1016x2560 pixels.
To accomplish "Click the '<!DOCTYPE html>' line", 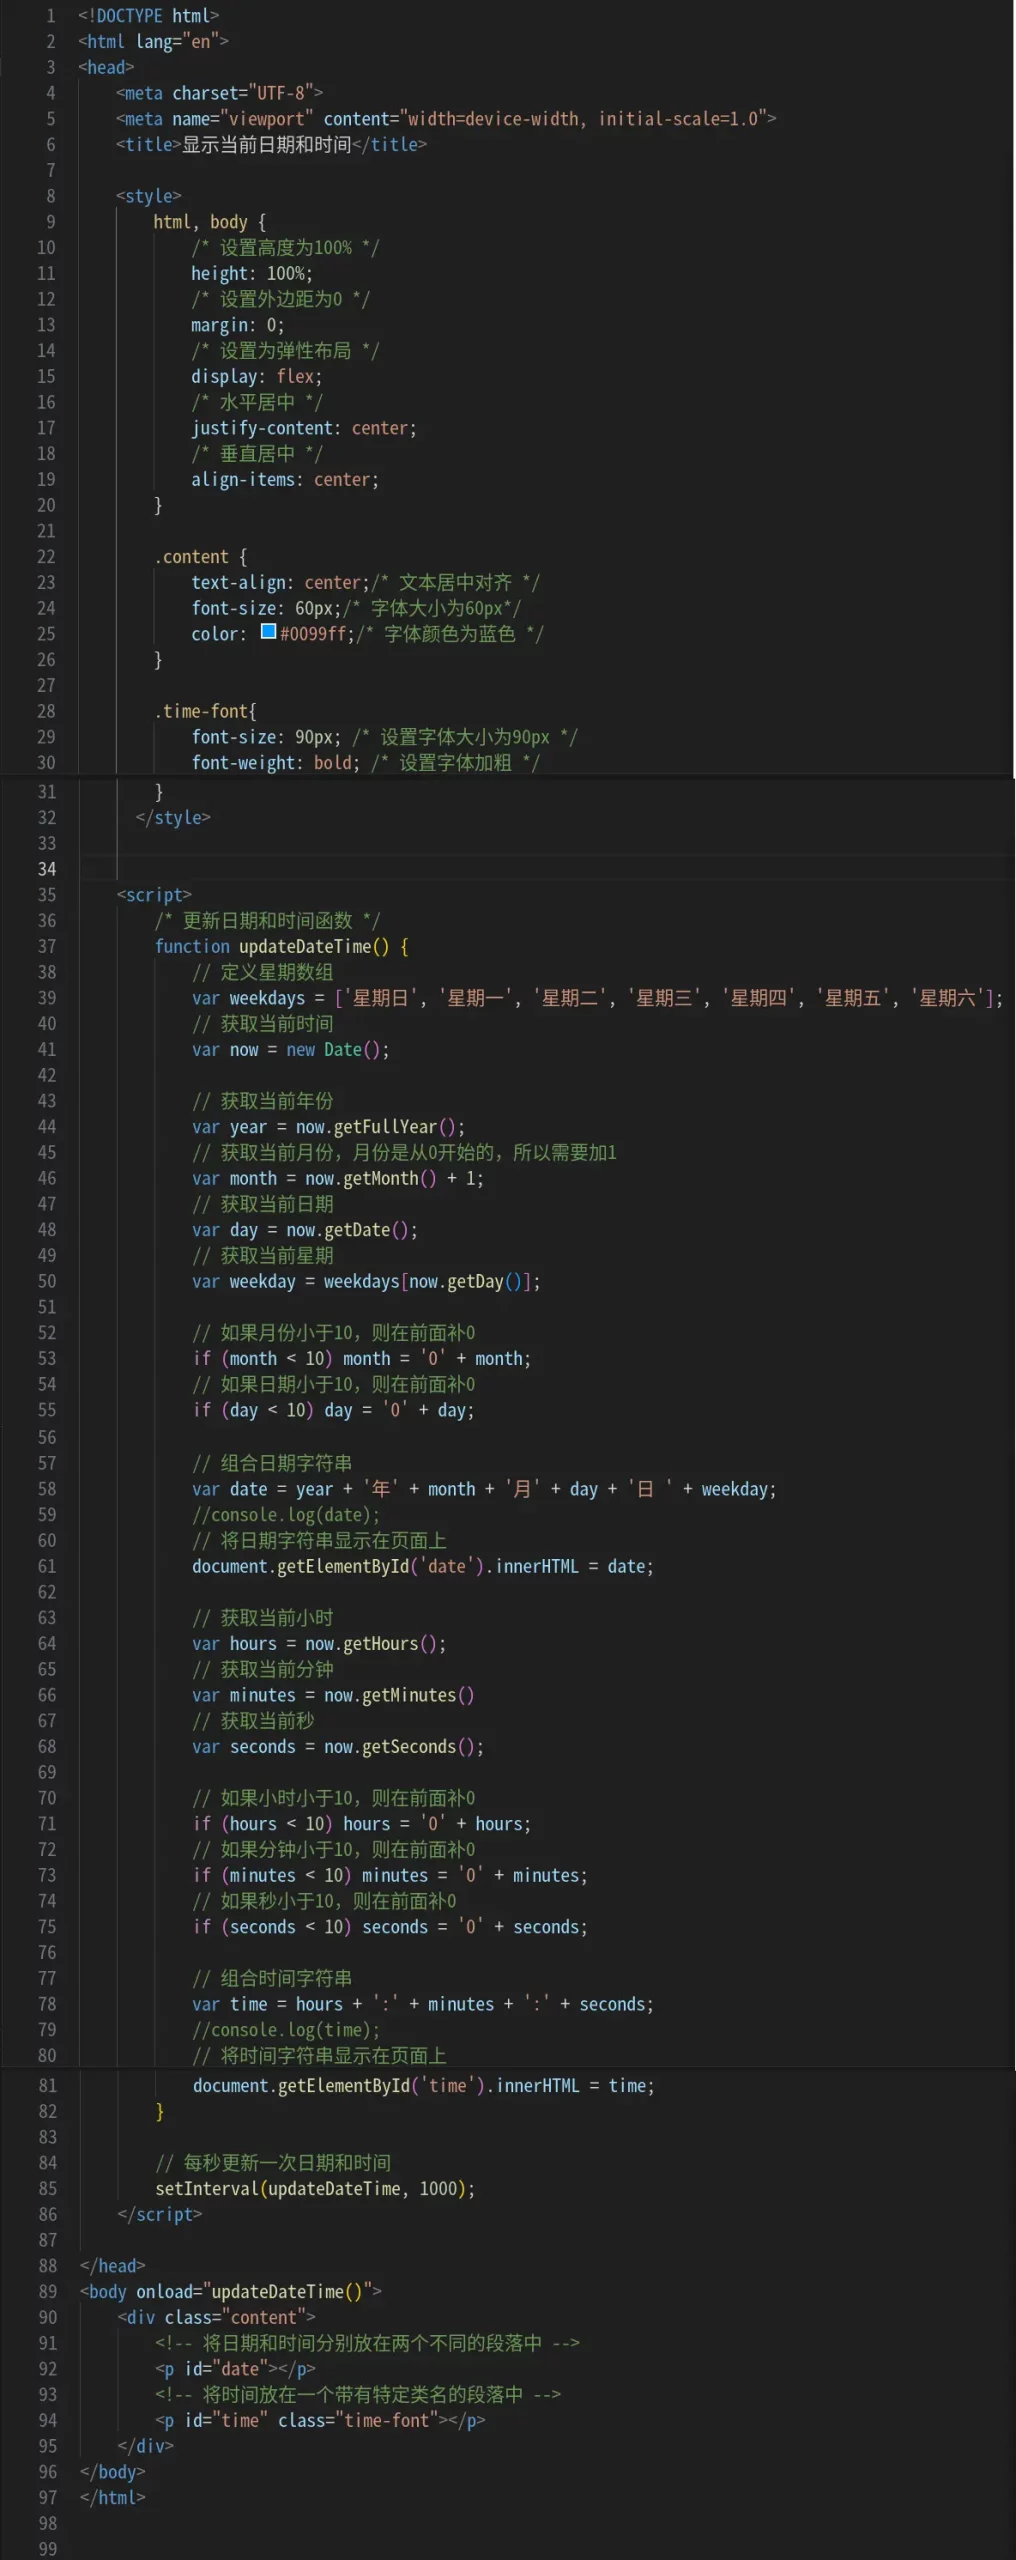I will (x=148, y=16).
